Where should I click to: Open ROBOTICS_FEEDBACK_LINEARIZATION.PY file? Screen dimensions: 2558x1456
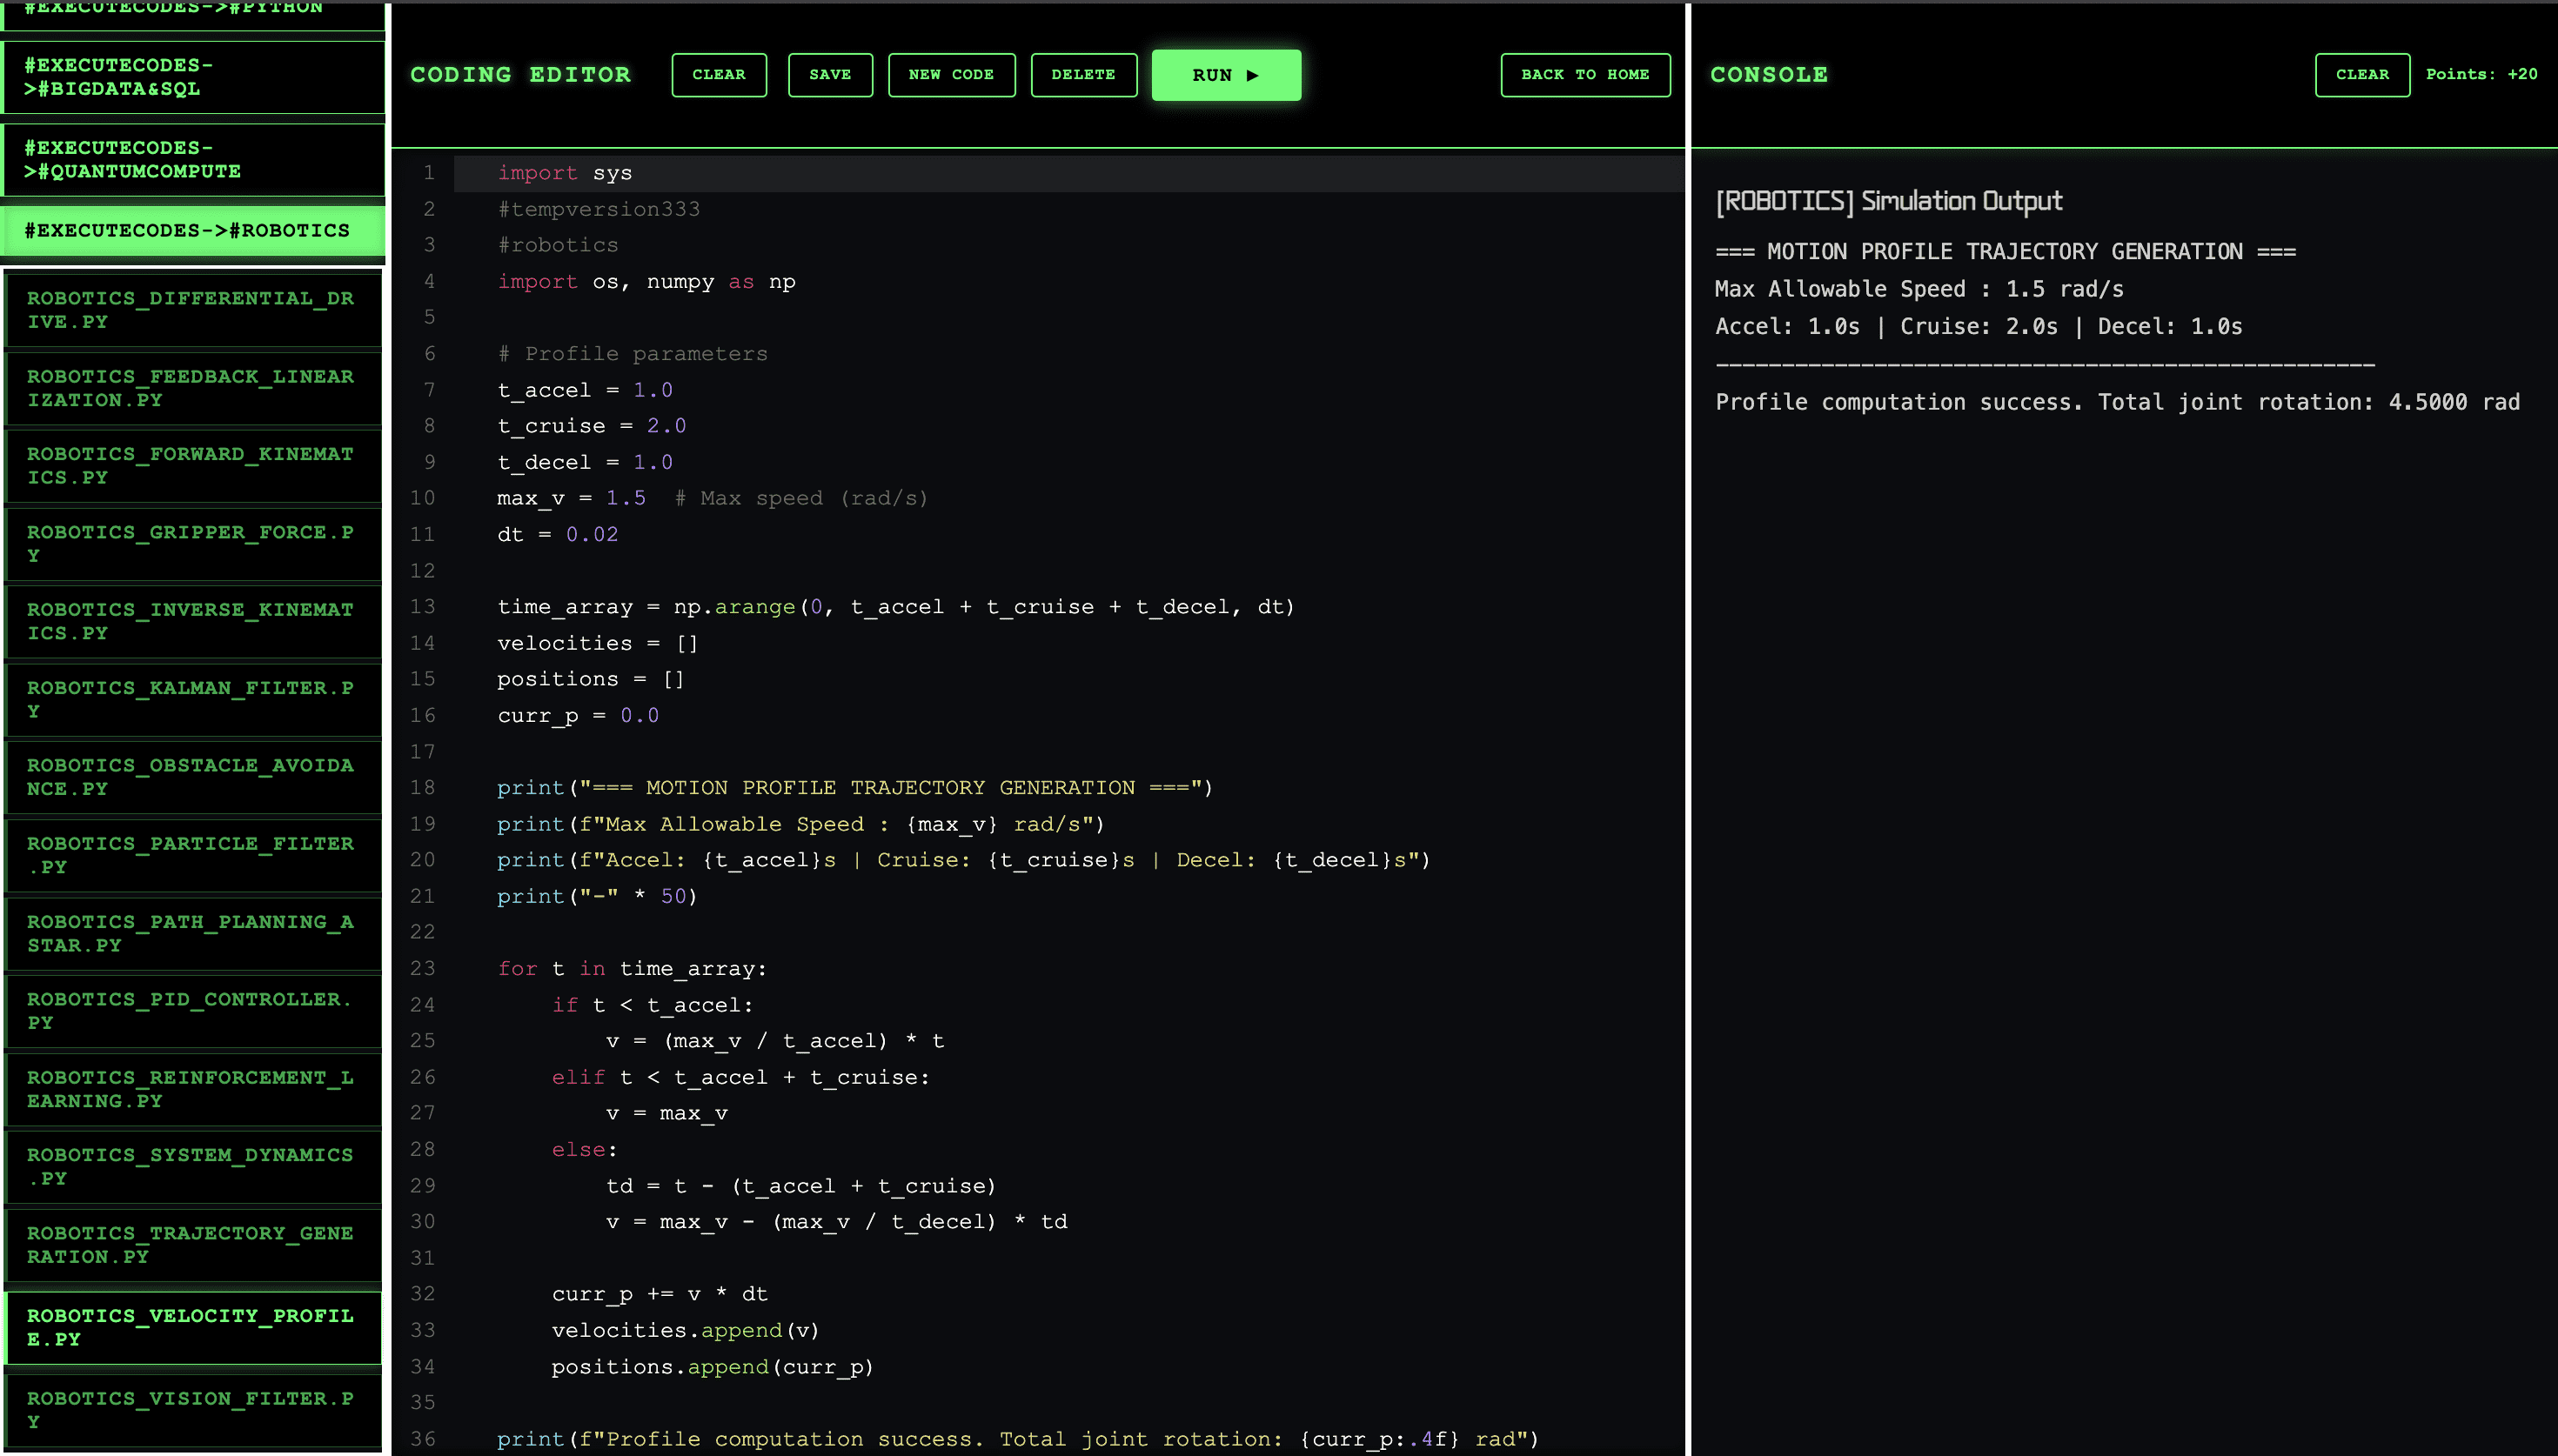(x=193, y=388)
